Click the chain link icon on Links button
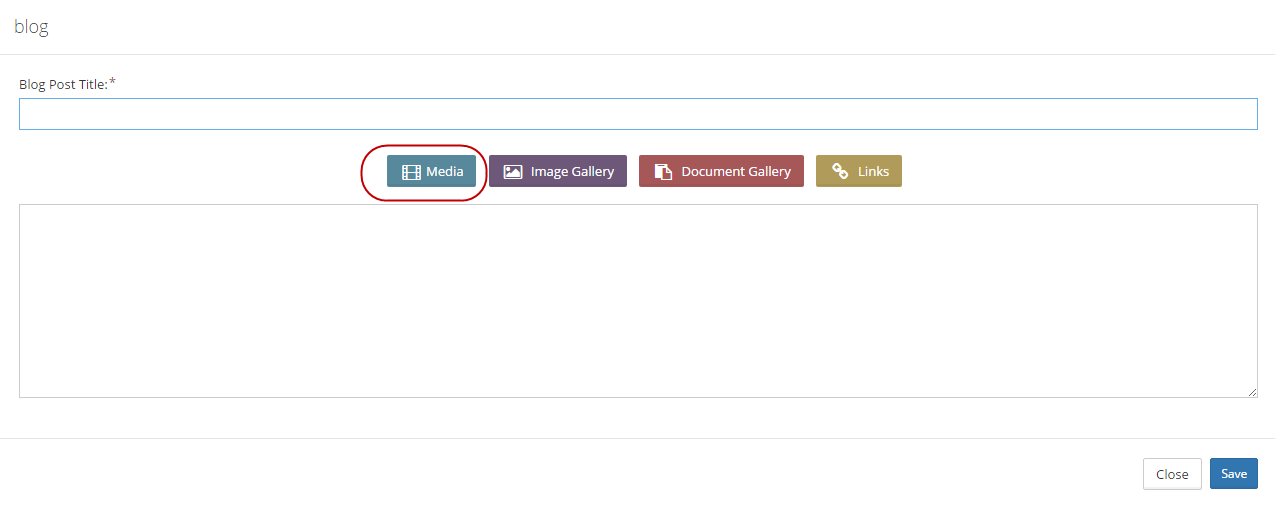Image resolution: width=1275 pixels, height=509 pixels. [x=840, y=172]
